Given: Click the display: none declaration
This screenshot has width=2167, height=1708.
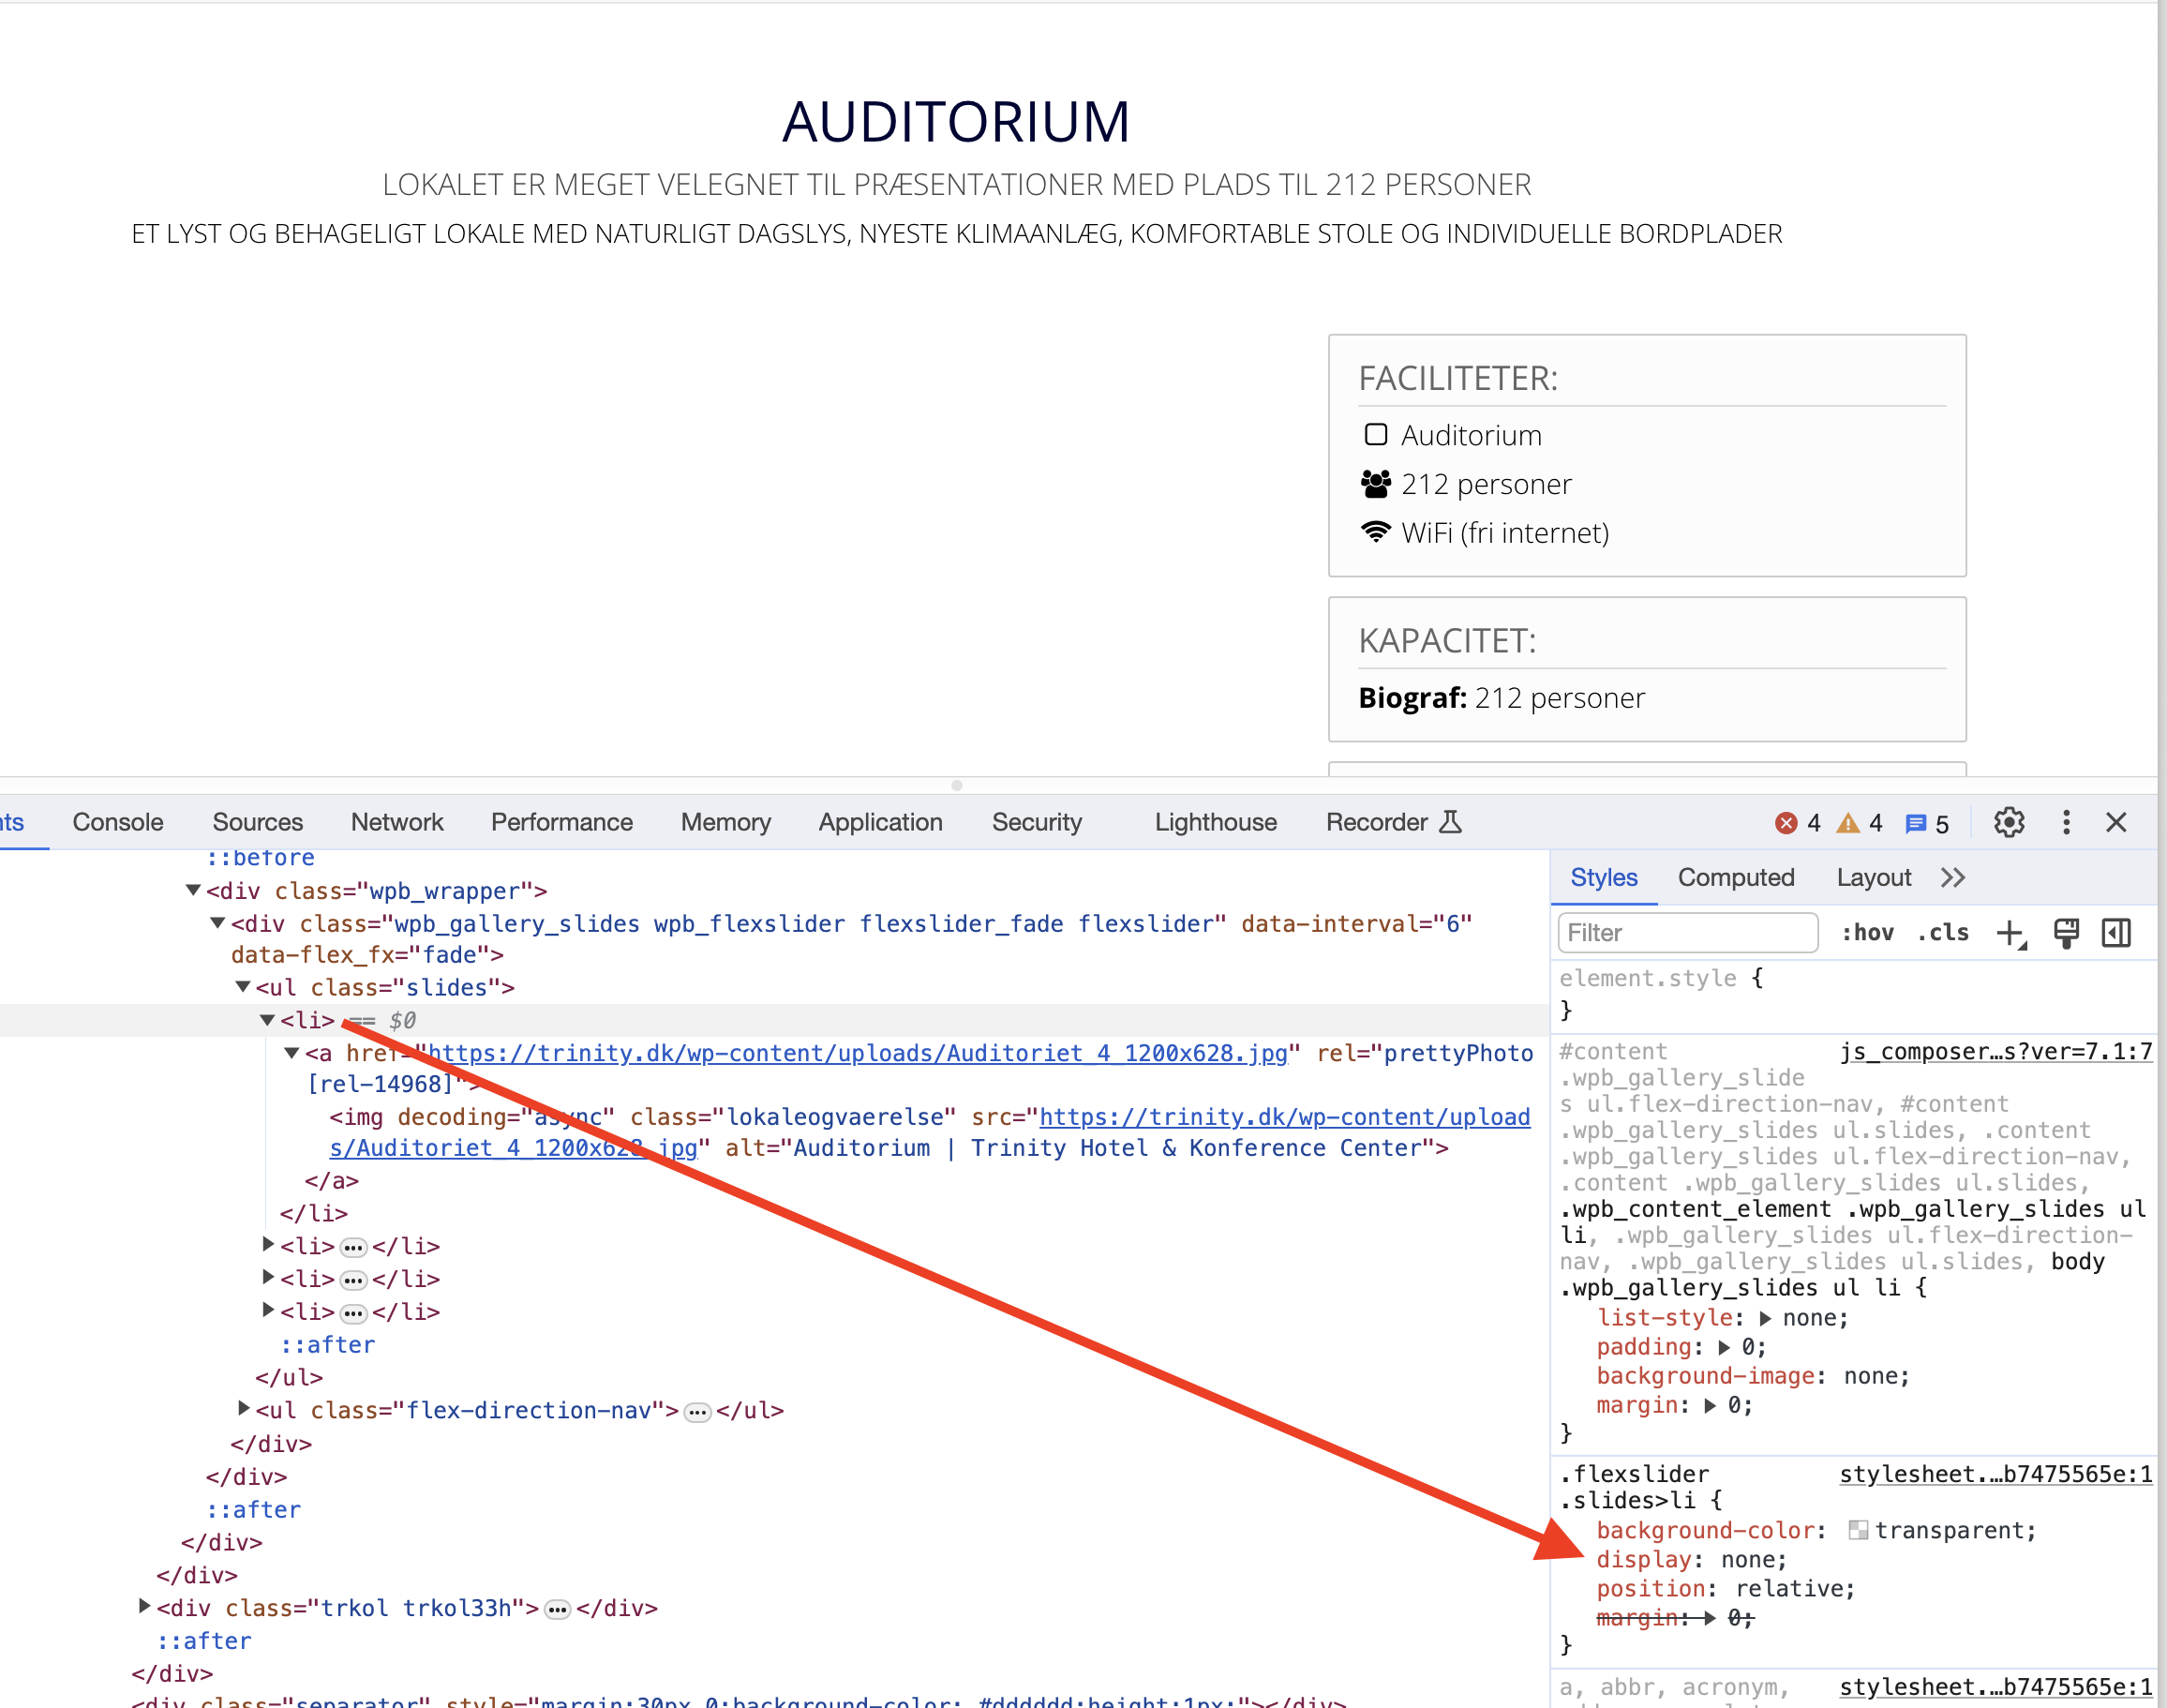Looking at the screenshot, I should click(x=1691, y=1559).
